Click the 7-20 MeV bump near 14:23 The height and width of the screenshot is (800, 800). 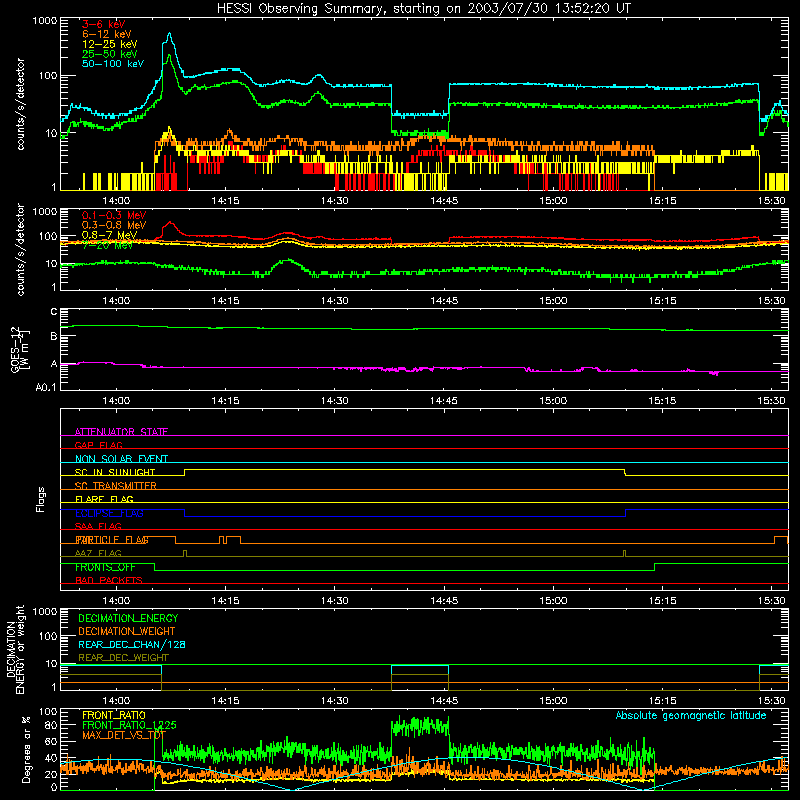288,261
